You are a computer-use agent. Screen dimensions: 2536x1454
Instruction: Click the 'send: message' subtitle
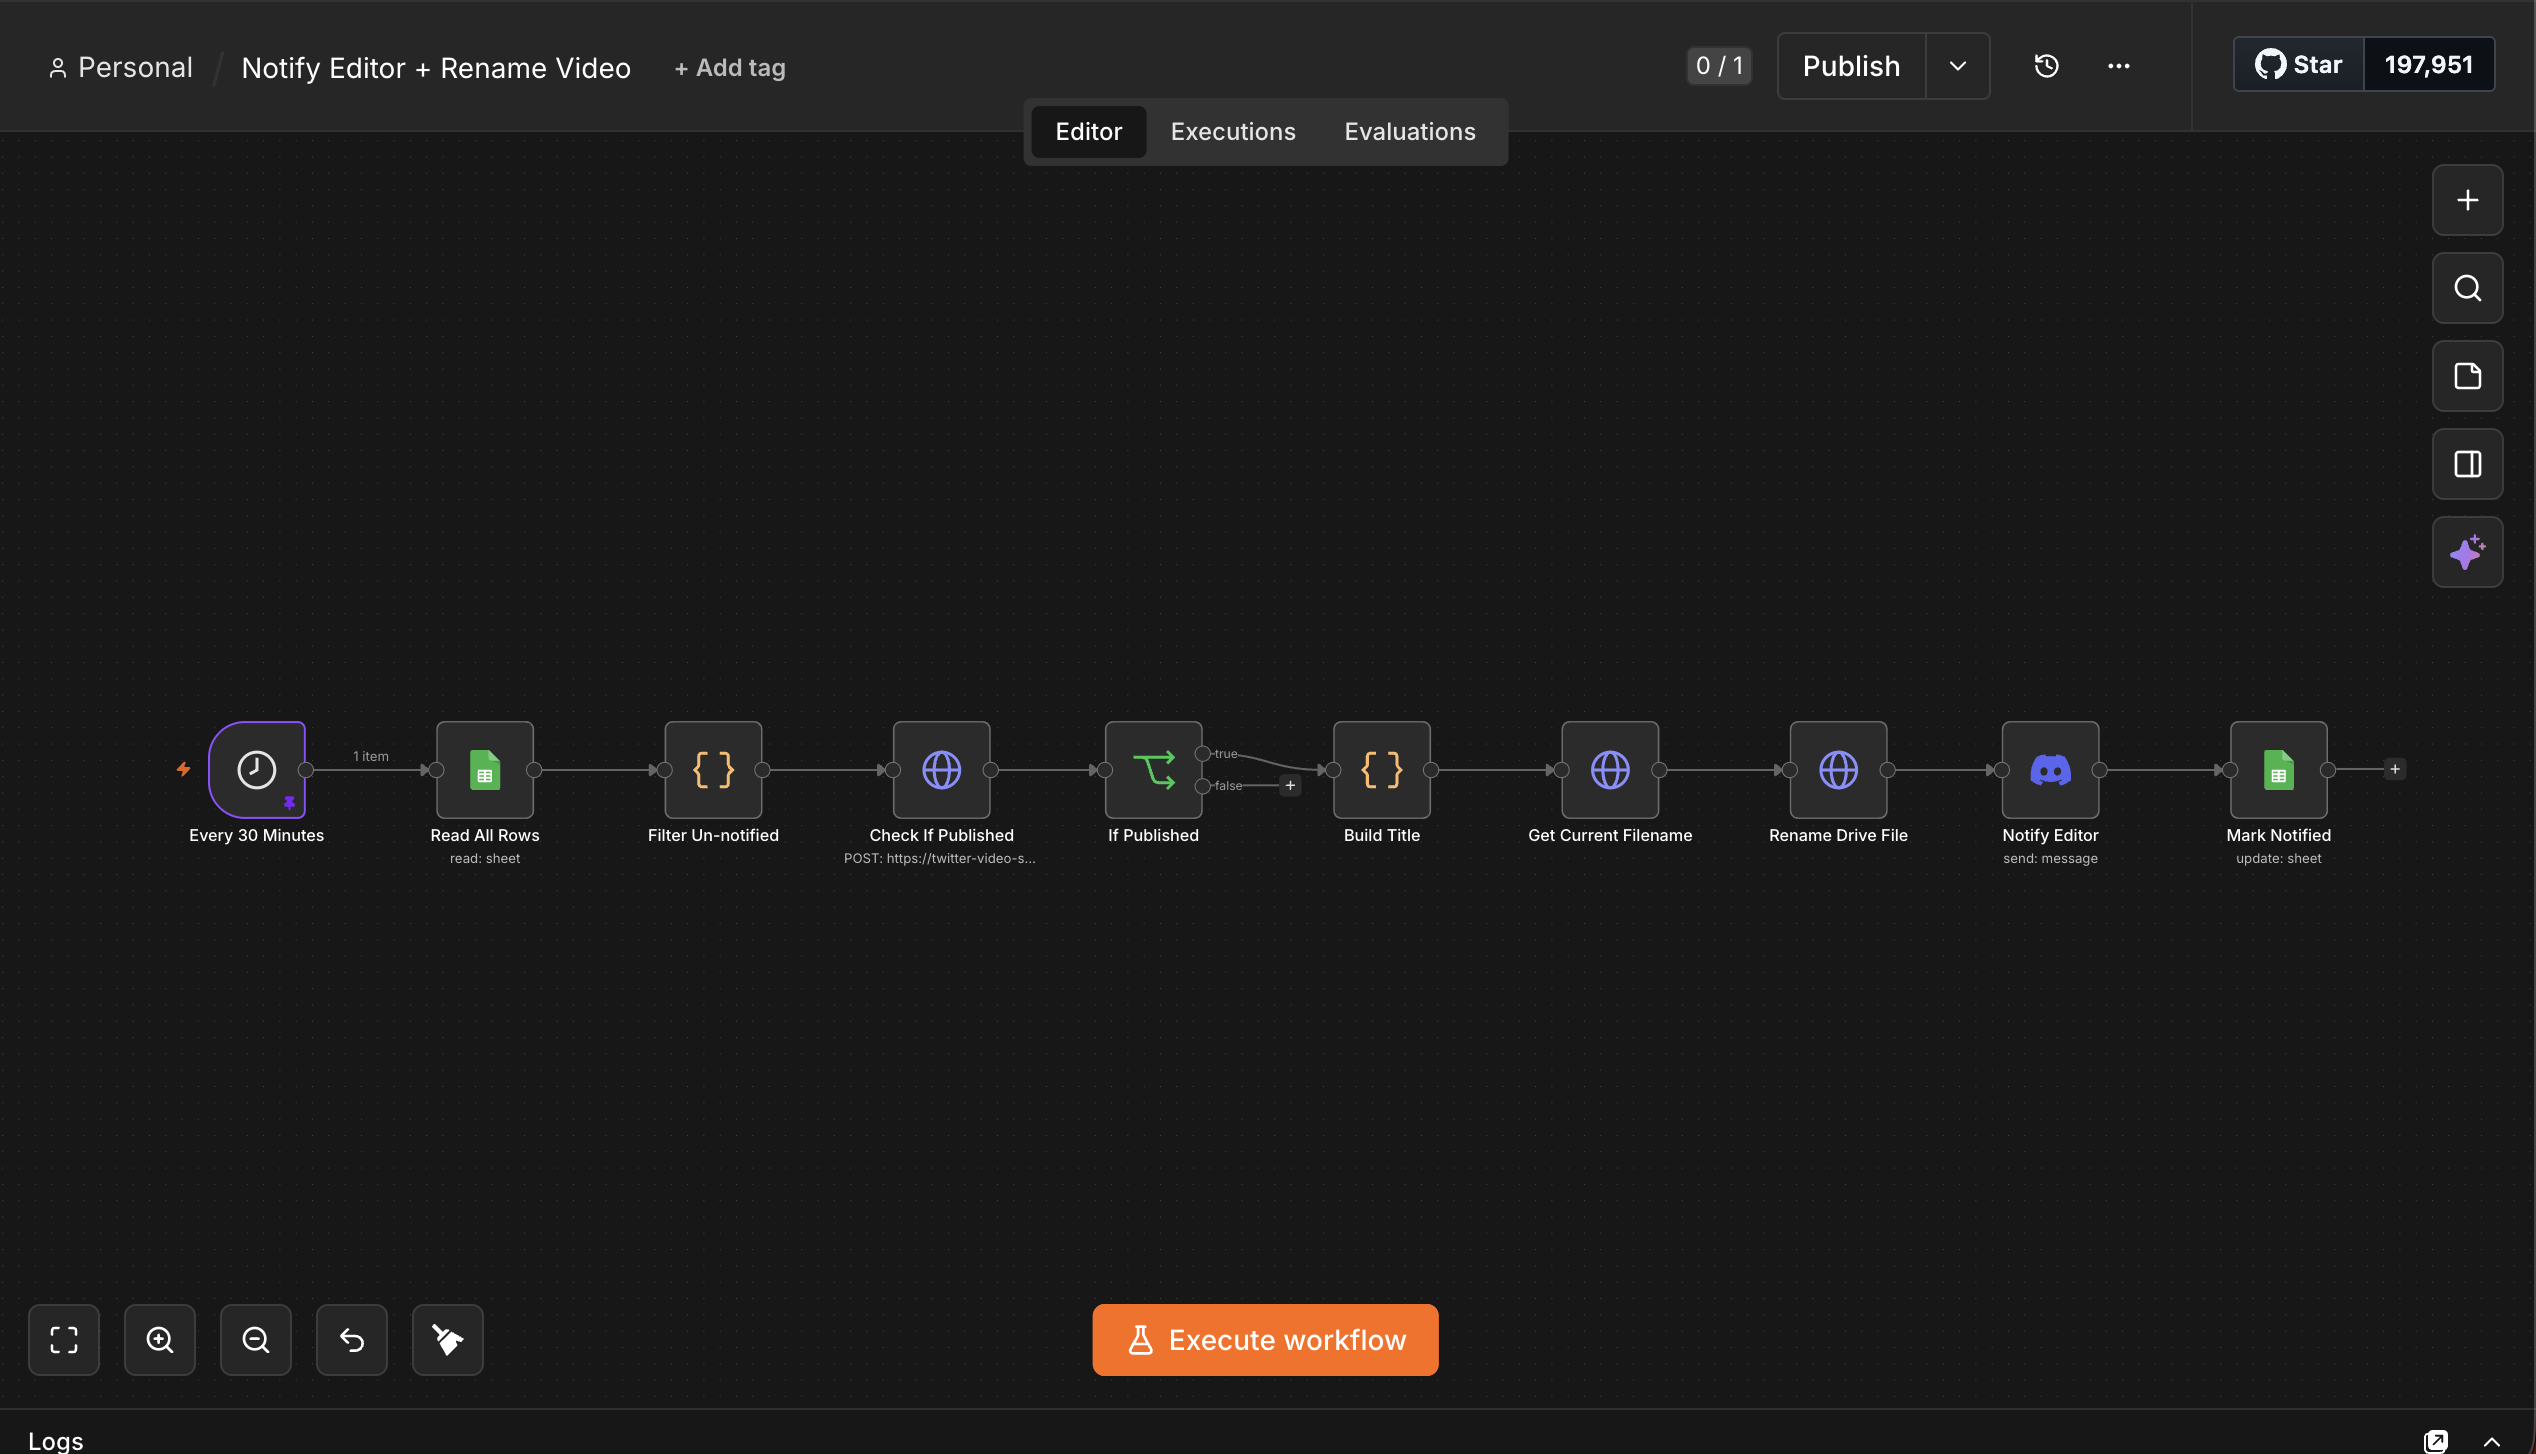point(2050,858)
